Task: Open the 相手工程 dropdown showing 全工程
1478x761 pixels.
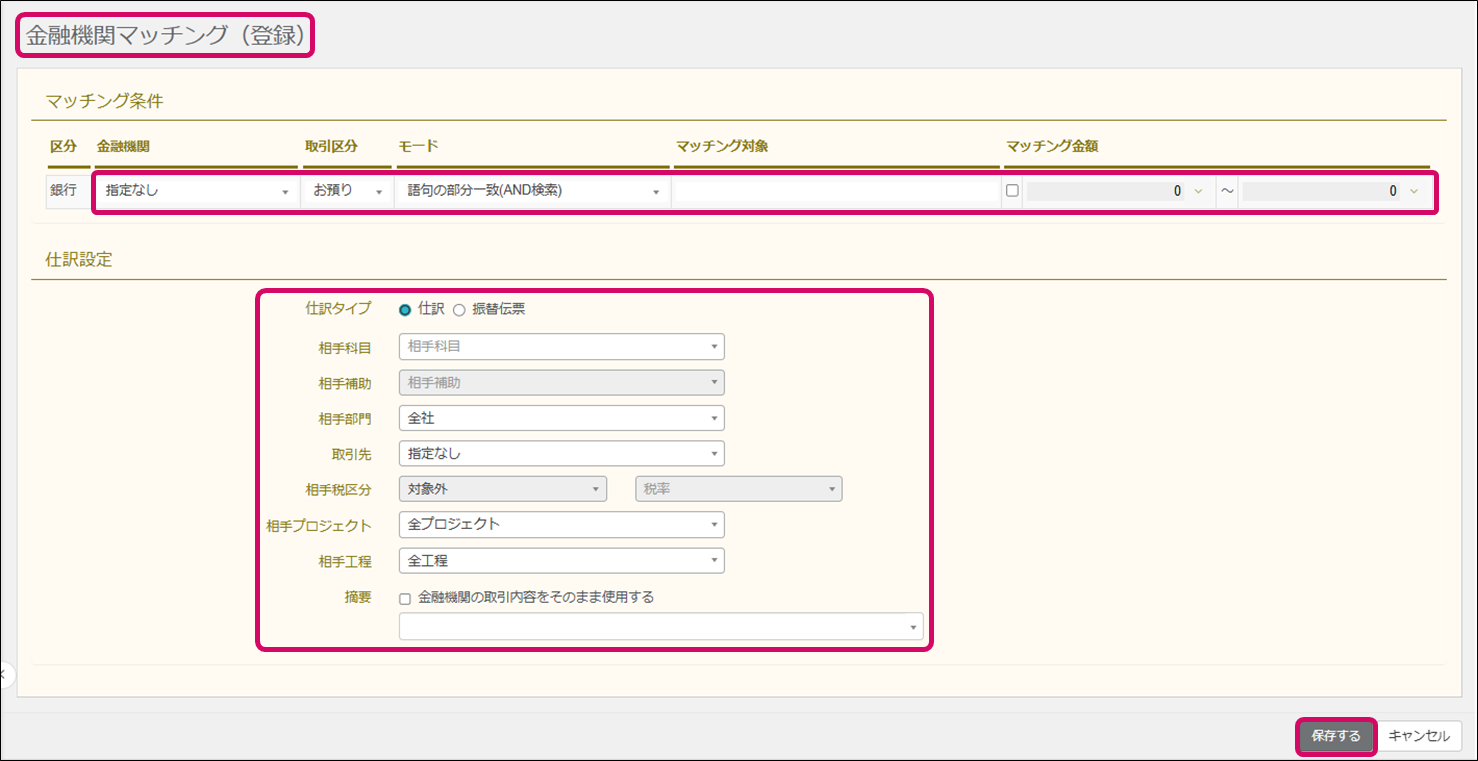Action: [560, 561]
